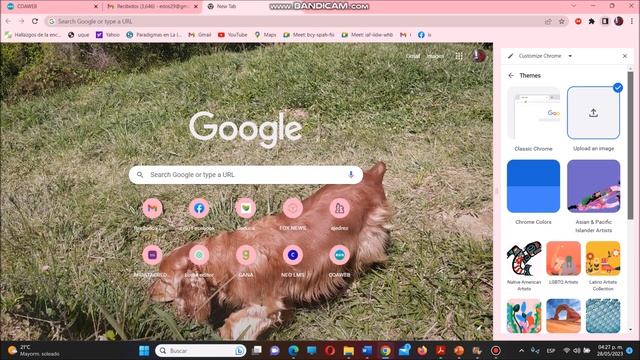The height and width of the screenshot is (360, 640).
Task: Open Firefox from taskbar
Action: pos(422,351)
